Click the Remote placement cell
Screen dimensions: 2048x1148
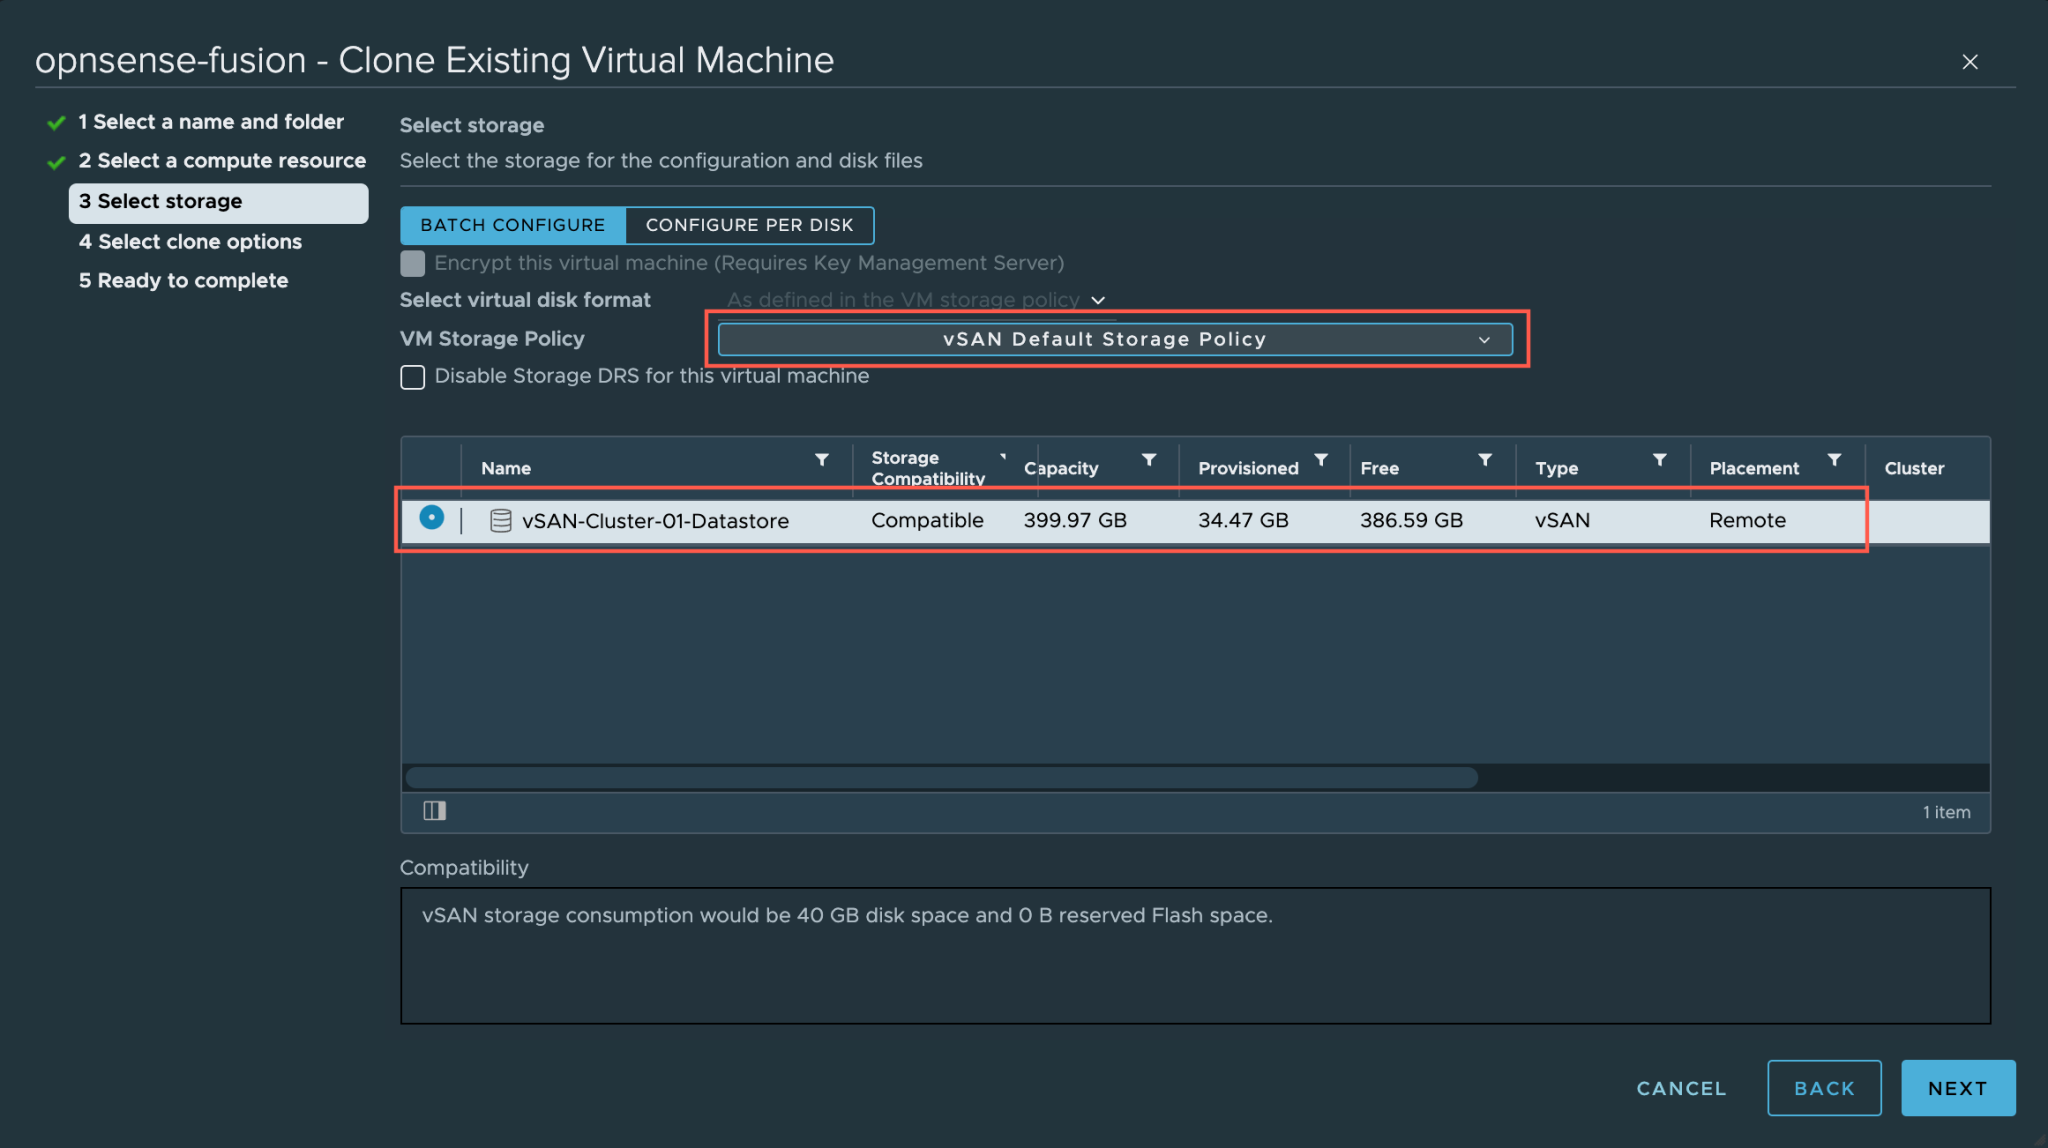click(1747, 520)
